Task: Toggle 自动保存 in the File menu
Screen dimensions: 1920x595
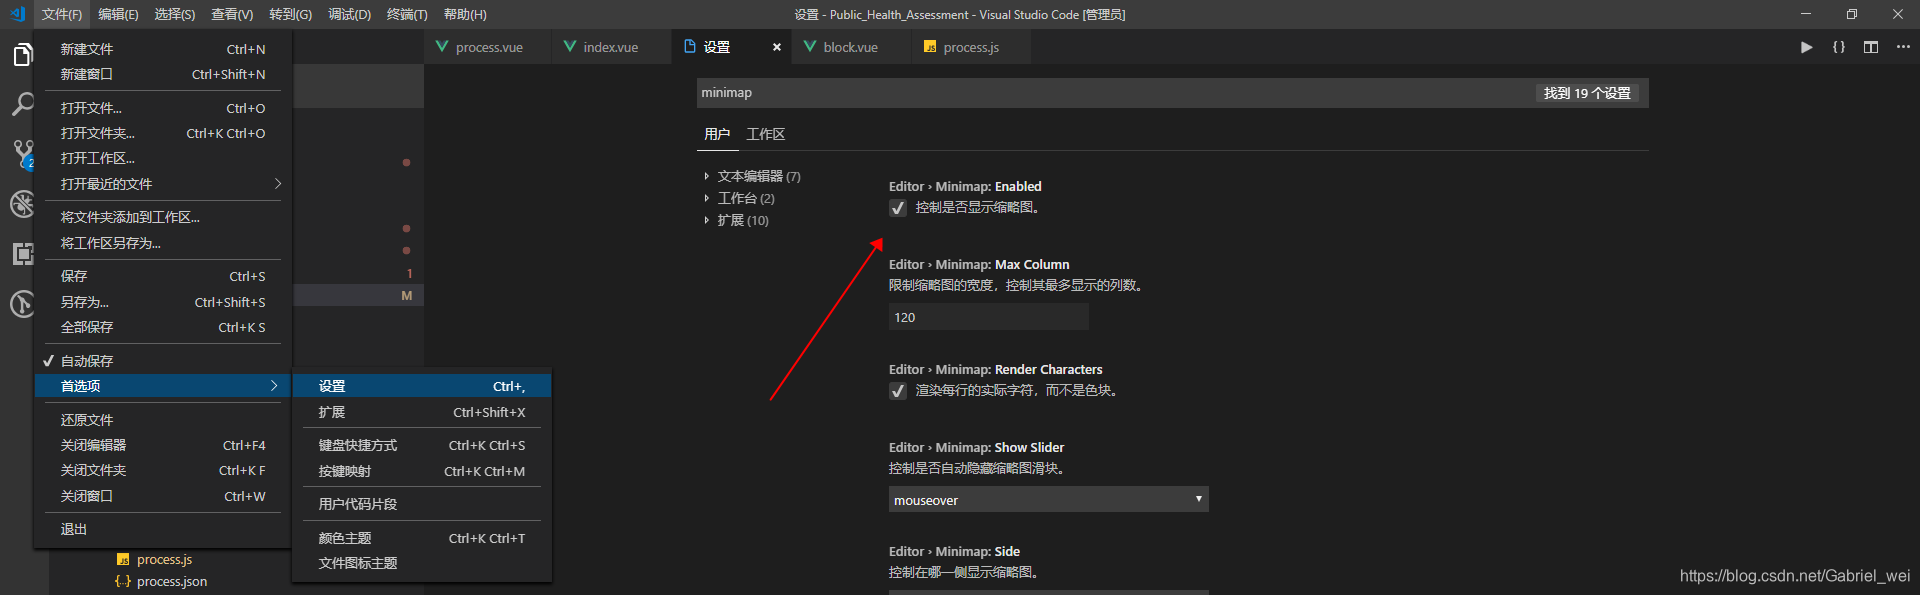Action: click(x=162, y=361)
